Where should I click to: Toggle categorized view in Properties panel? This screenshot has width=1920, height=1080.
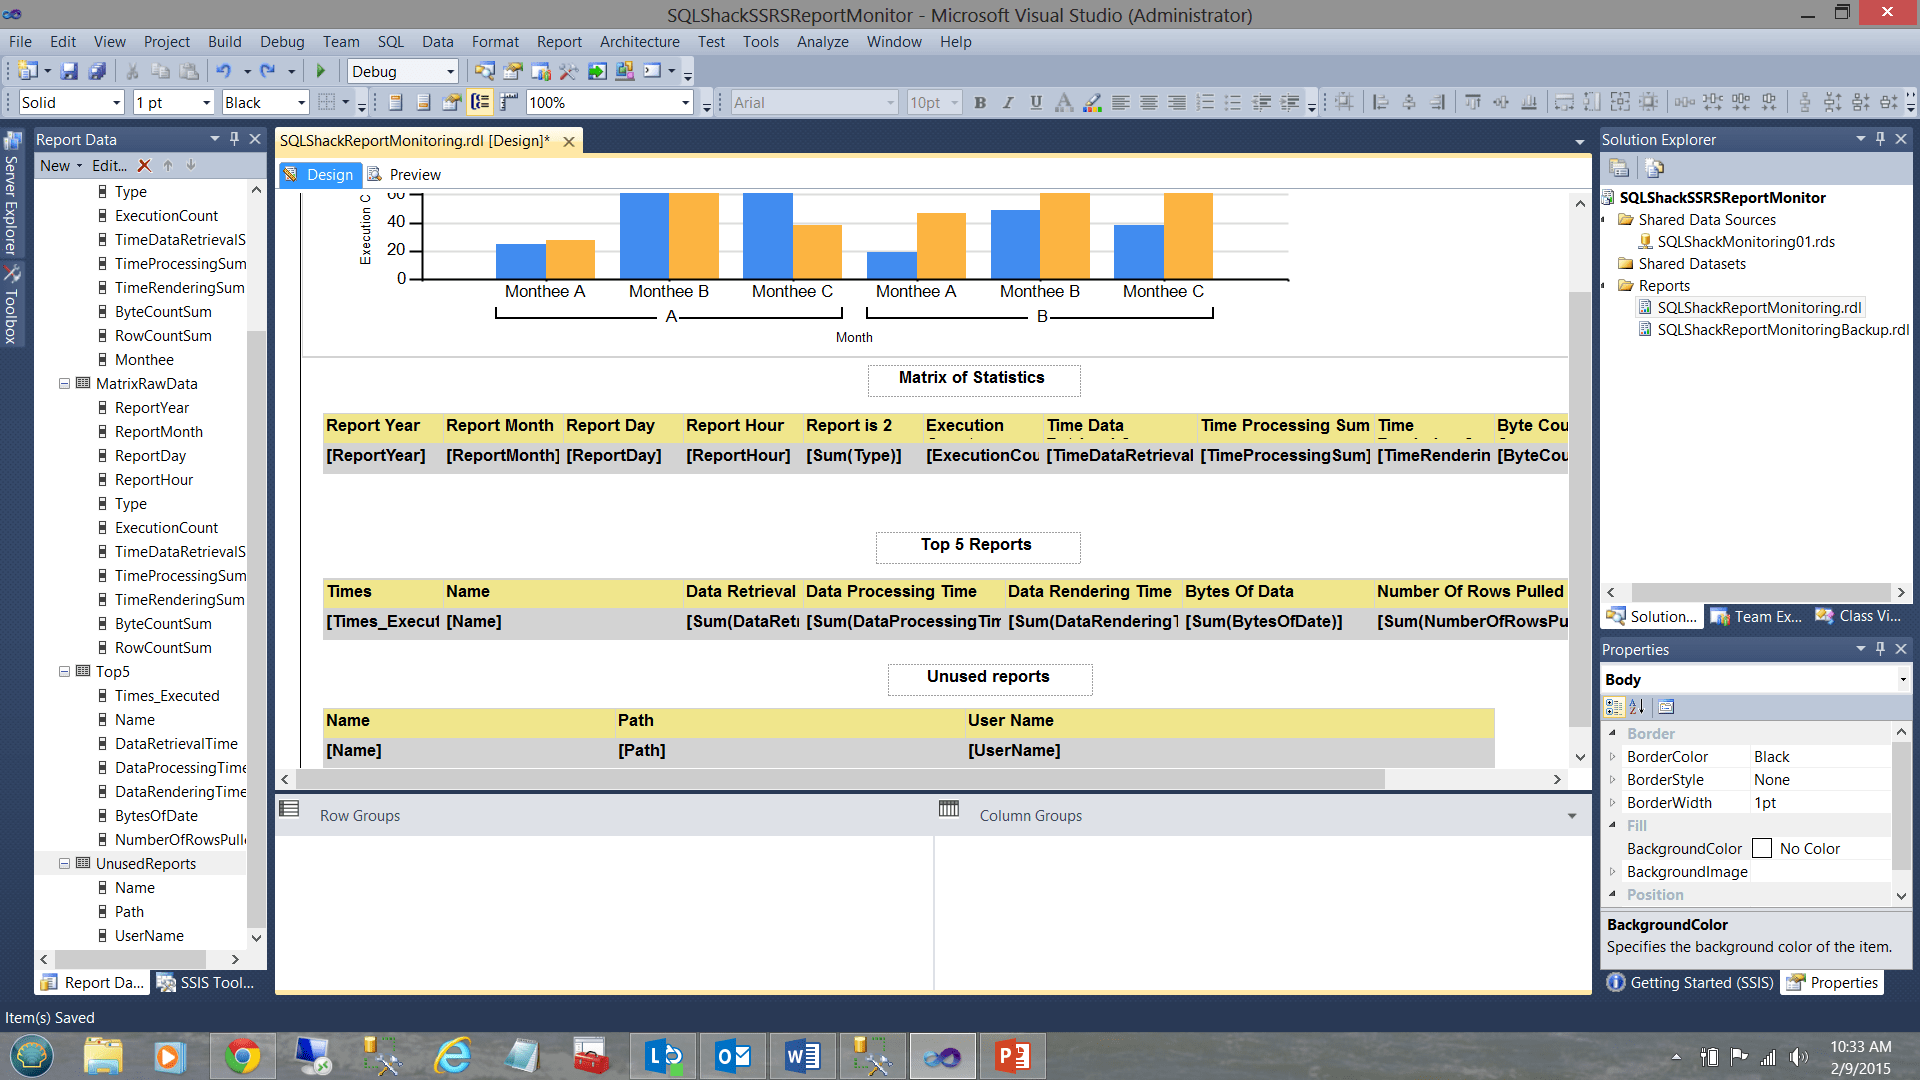(x=1613, y=707)
